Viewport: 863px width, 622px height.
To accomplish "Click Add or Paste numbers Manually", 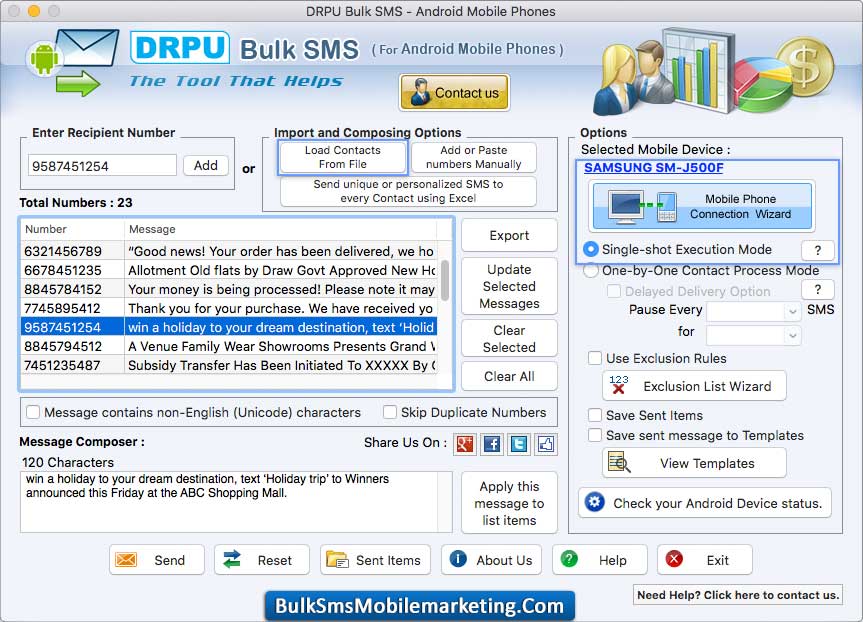I will [x=473, y=157].
